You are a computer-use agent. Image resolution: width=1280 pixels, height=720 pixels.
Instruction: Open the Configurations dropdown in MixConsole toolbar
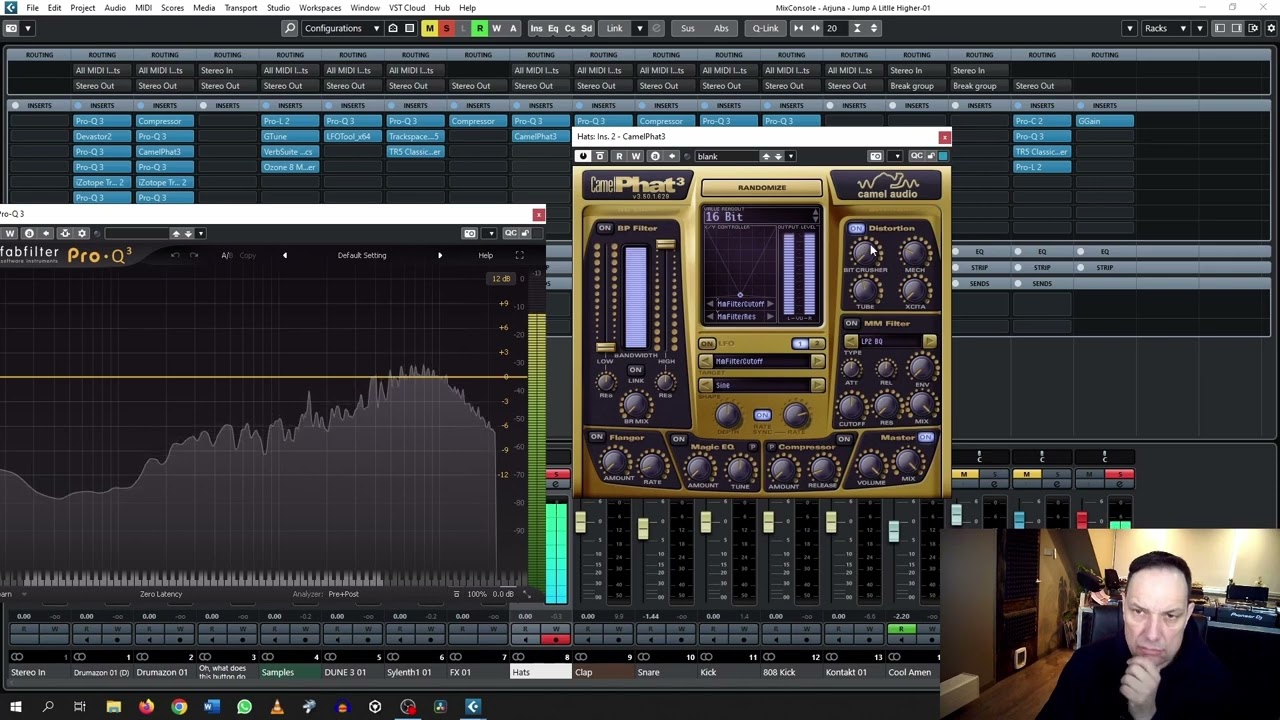pos(341,28)
